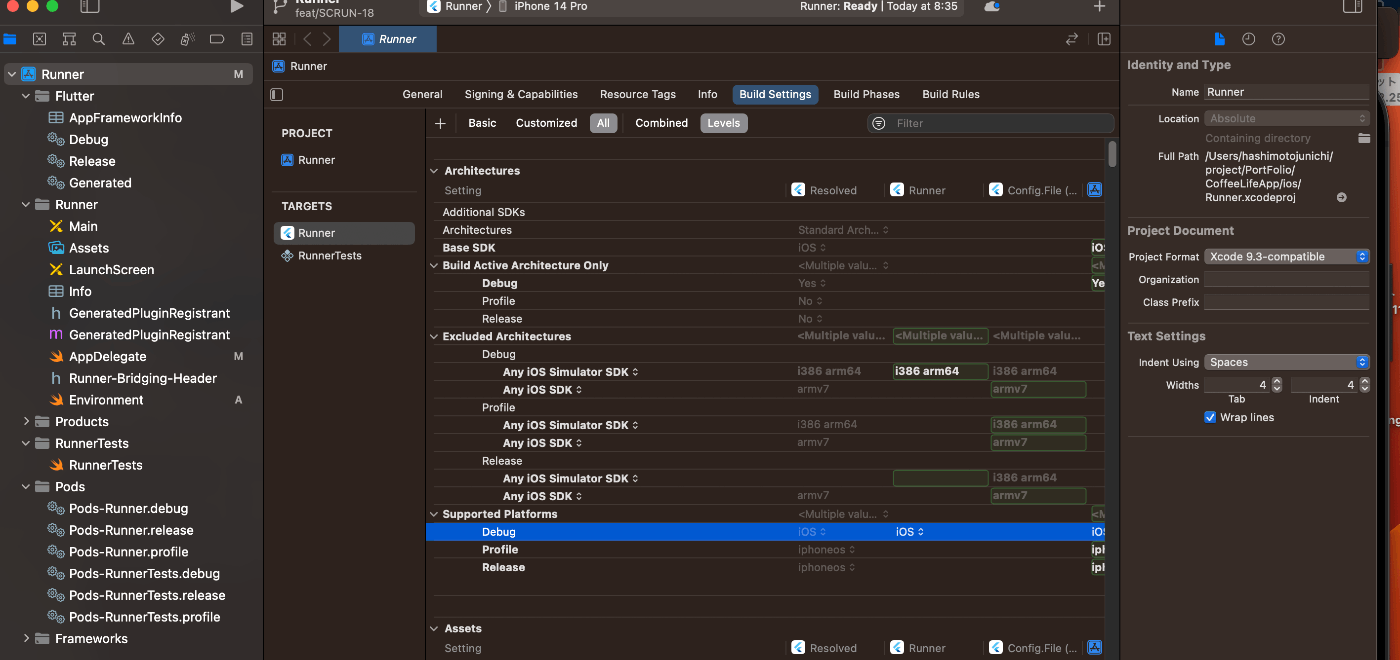Choose containing directory folder icon
Screen dimensions: 1400x660
point(1363,138)
